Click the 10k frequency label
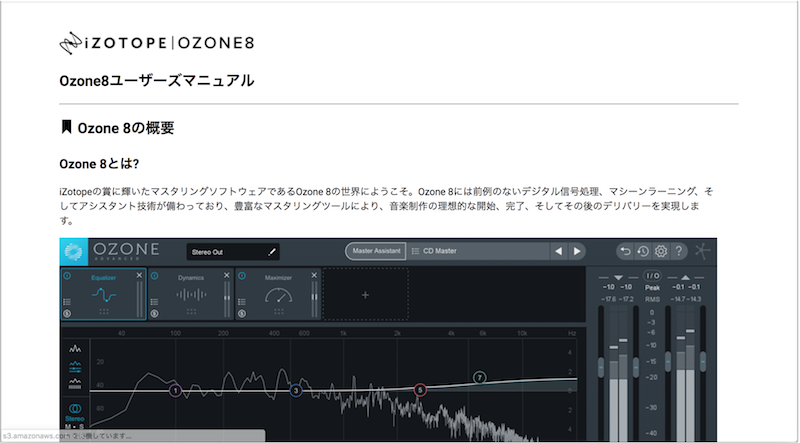800x443 pixels. coord(522,333)
